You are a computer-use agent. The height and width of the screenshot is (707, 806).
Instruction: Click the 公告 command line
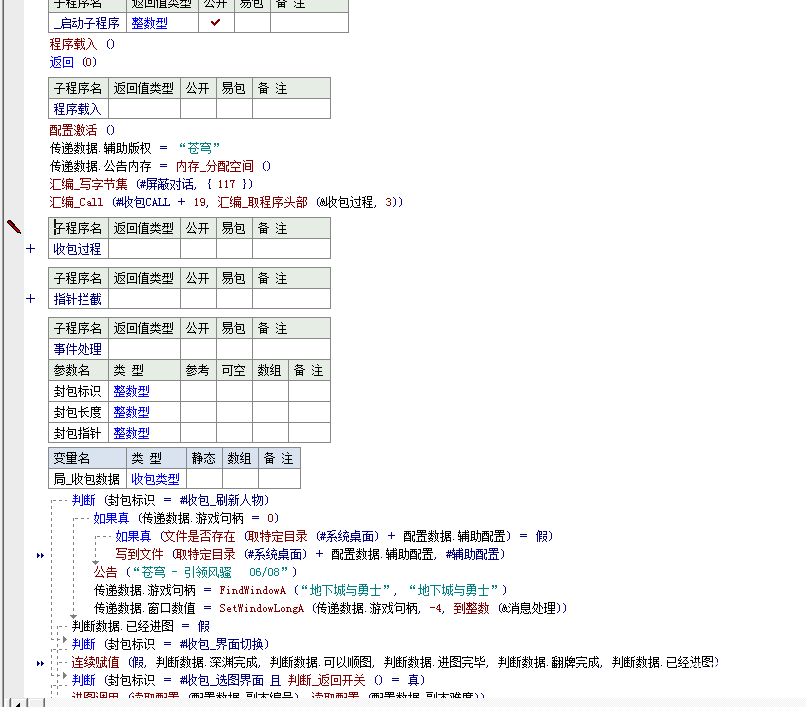coord(195,572)
